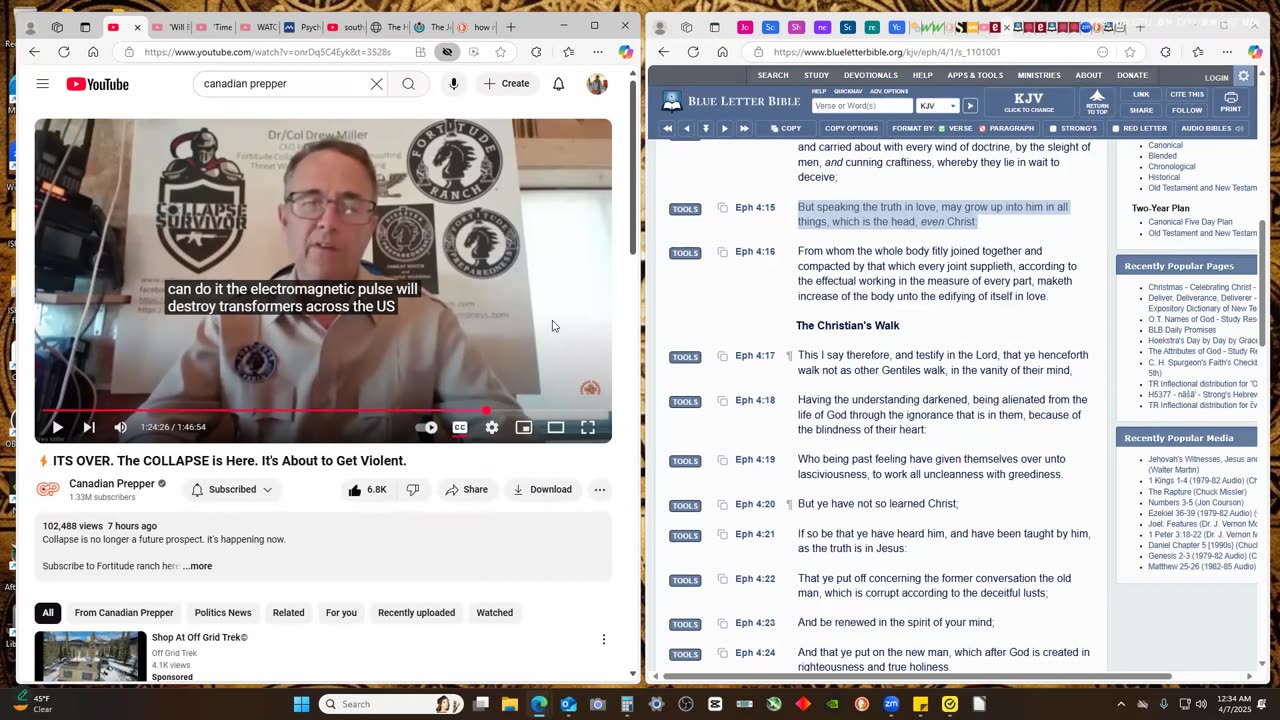This screenshot has width=1280, height=720.
Task: Click the YouTube search magnifier button
Action: 408,84
